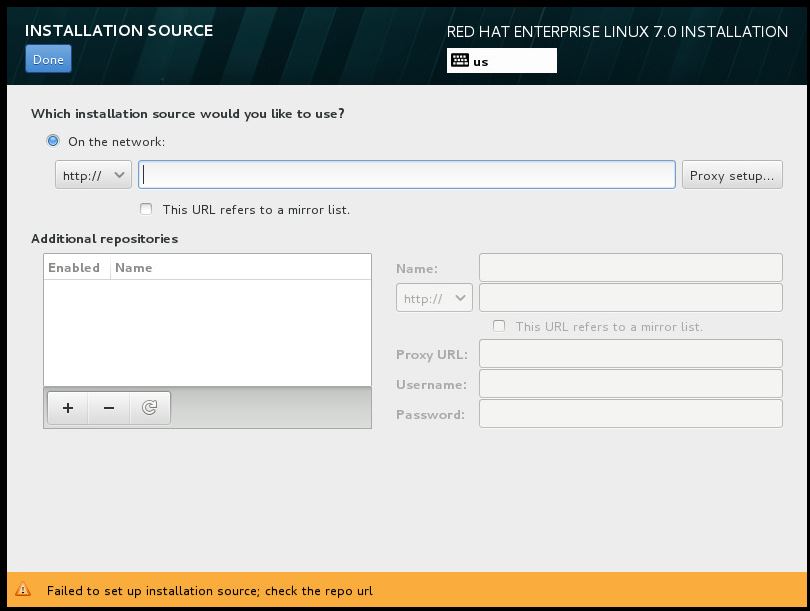Viewport: 810px width, 611px height.
Task: Click the remove repository minus icon
Action: [x=109, y=408]
